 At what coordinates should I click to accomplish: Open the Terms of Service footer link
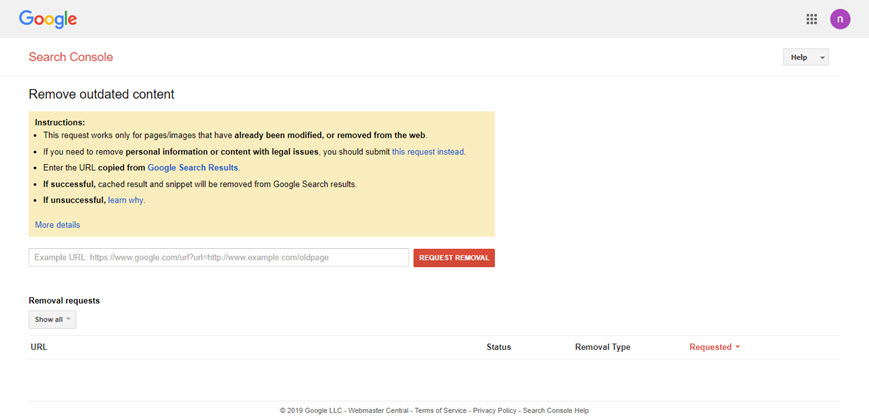click(440, 411)
